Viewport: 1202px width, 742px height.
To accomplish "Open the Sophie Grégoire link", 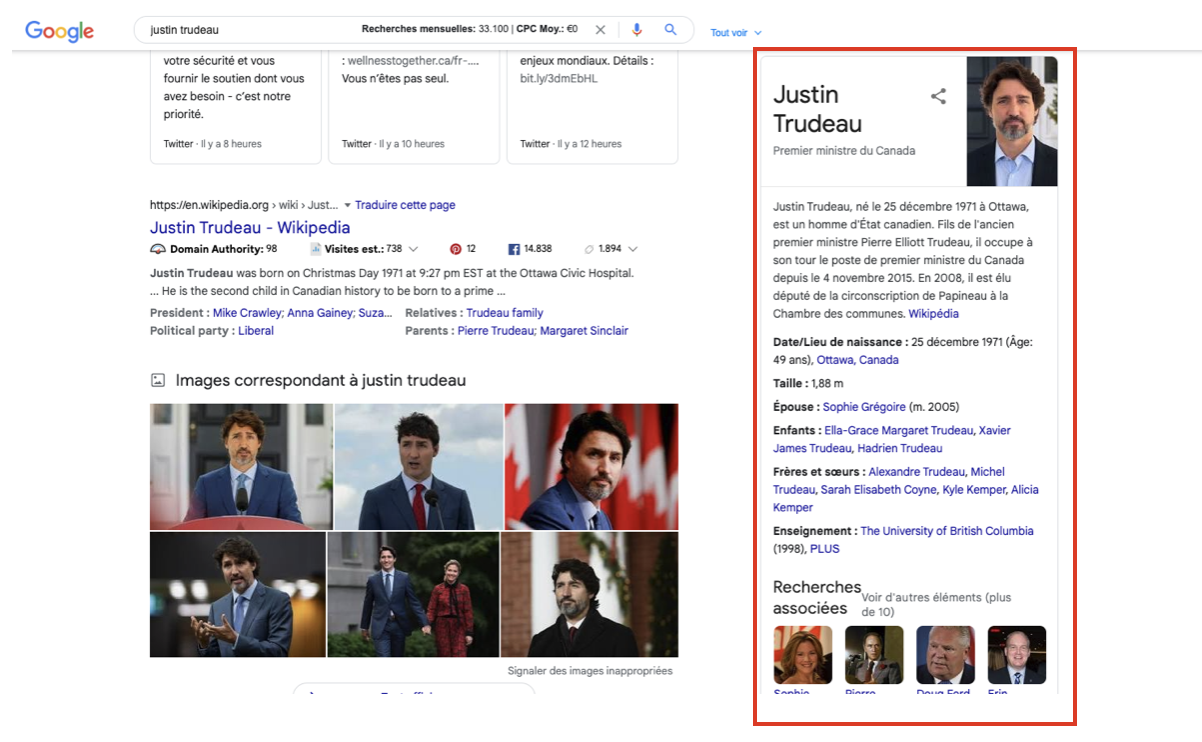I will [864, 407].
